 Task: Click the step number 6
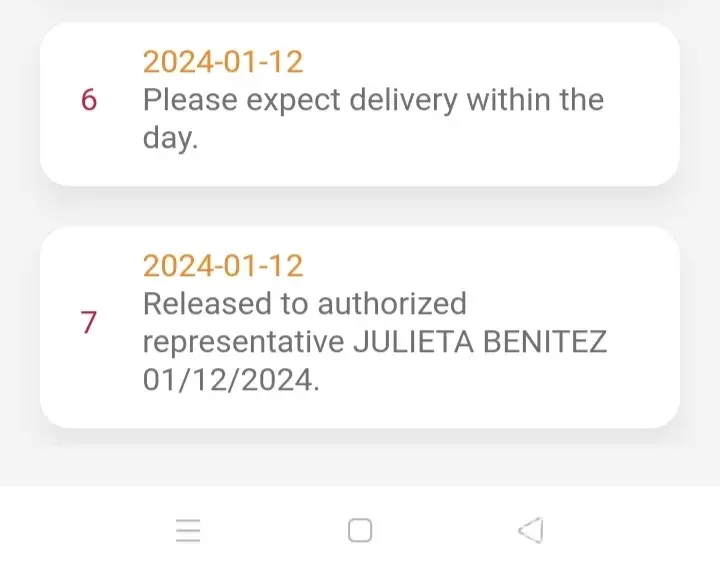[x=89, y=100]
